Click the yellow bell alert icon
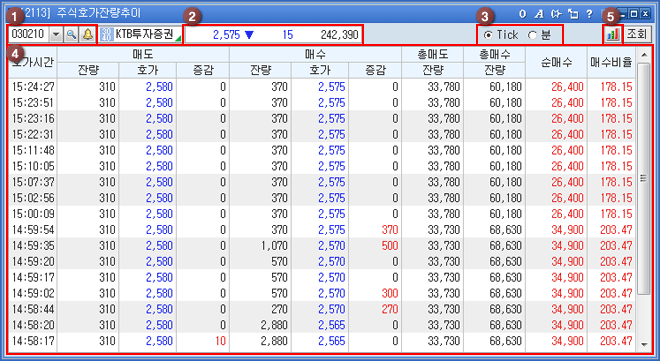Viewport: 660px width, 361px height. tap(87, 35)
